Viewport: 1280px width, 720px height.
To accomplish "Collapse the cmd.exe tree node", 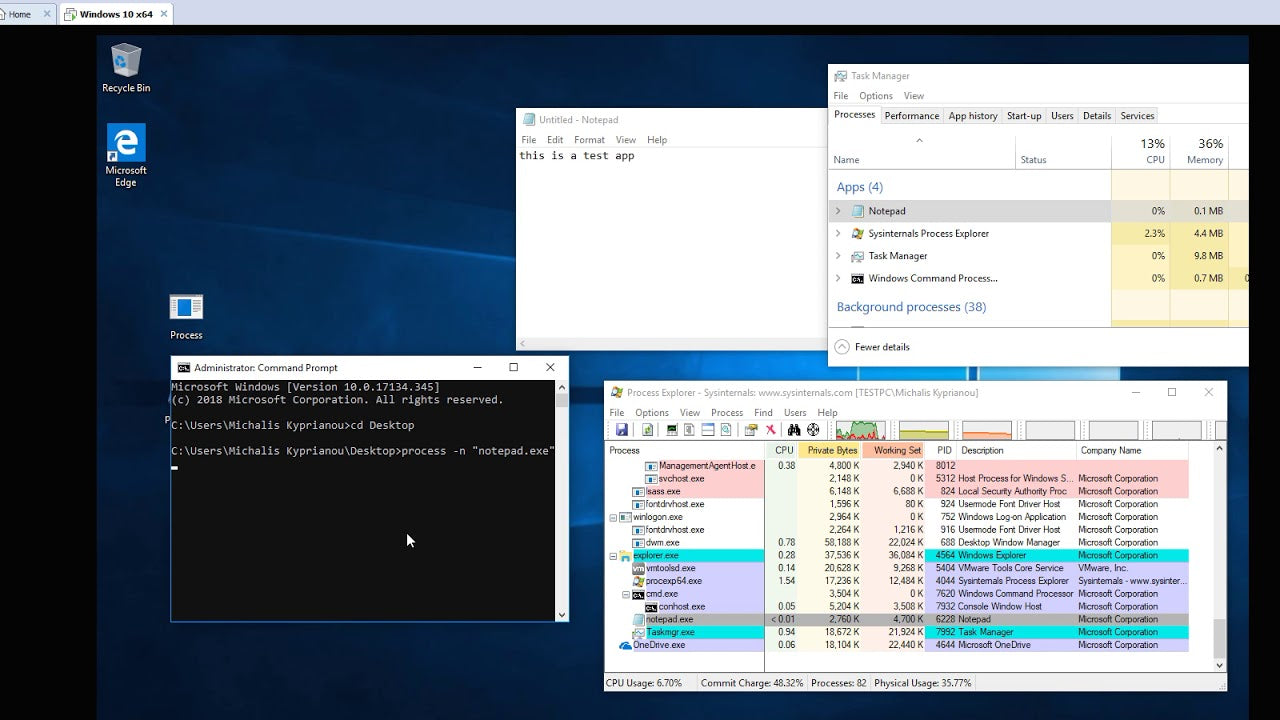I will pos(627,594).
